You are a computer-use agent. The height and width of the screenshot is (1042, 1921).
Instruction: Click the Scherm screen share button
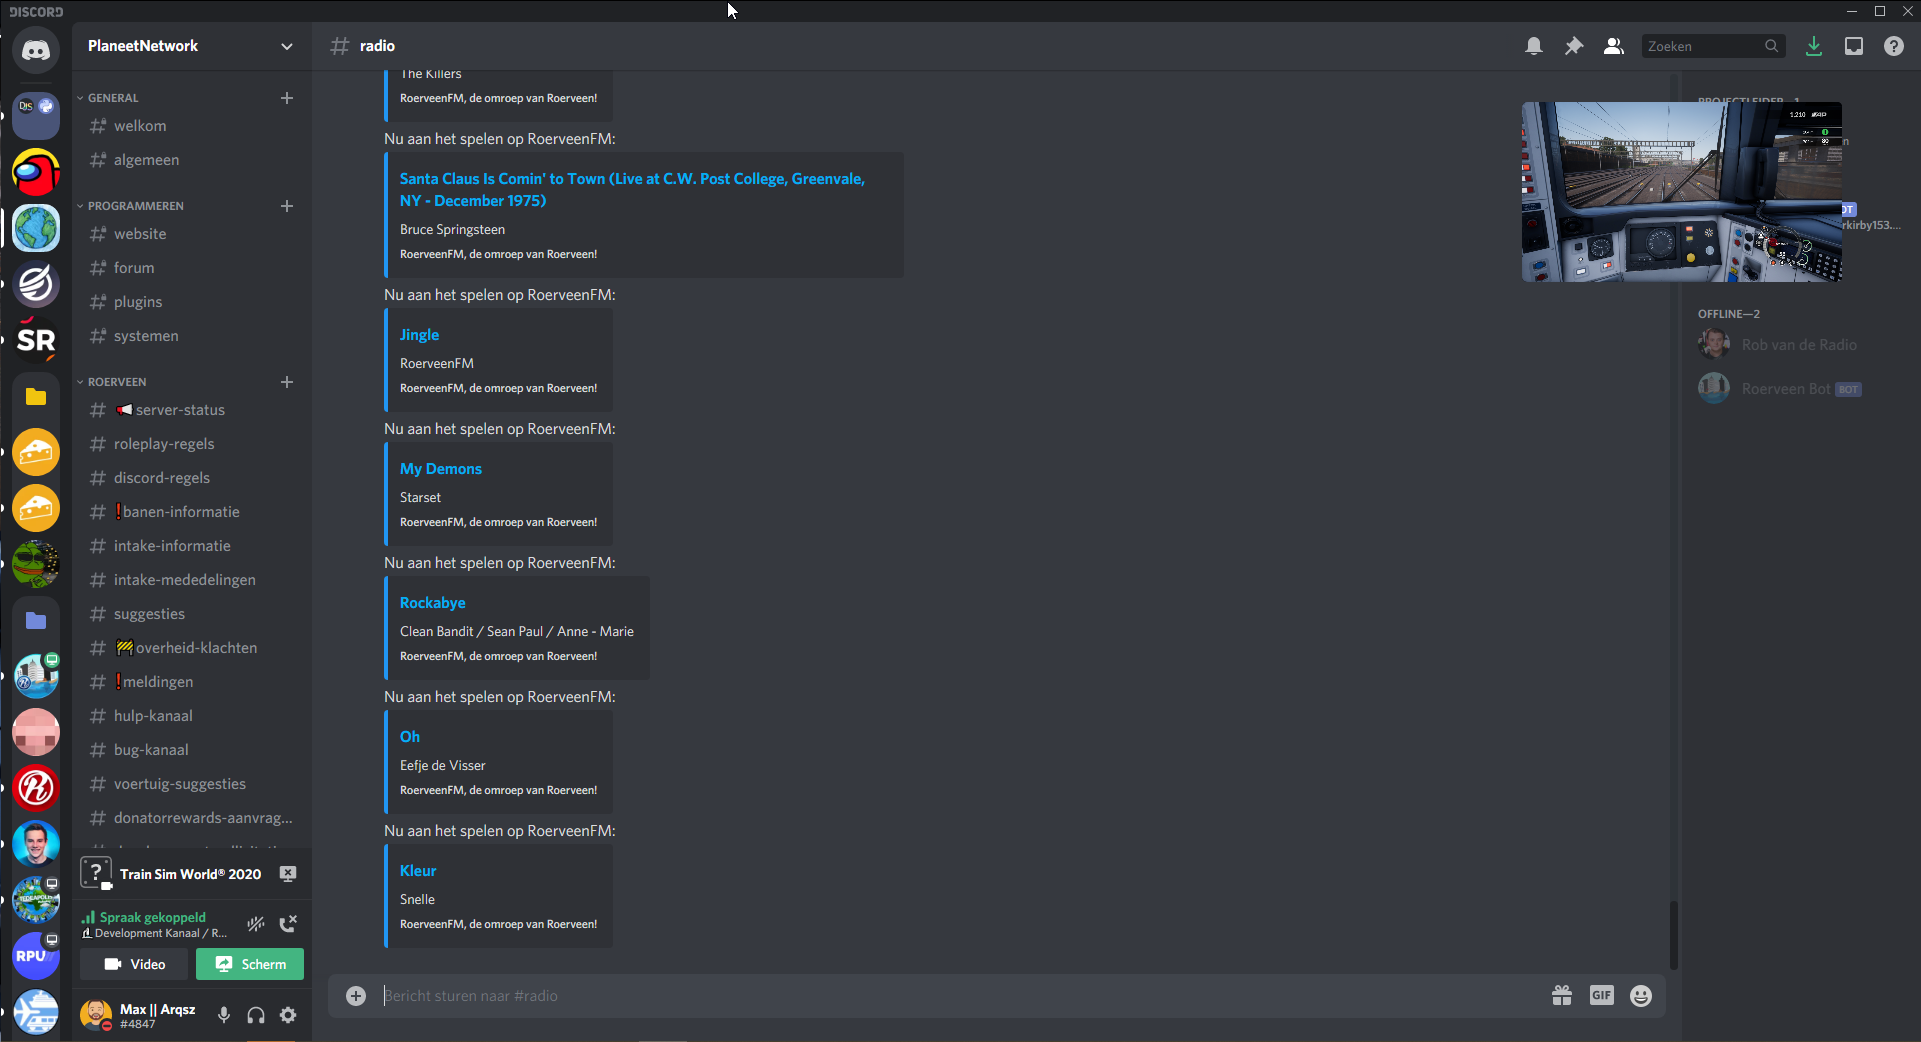tap(250, 964)
